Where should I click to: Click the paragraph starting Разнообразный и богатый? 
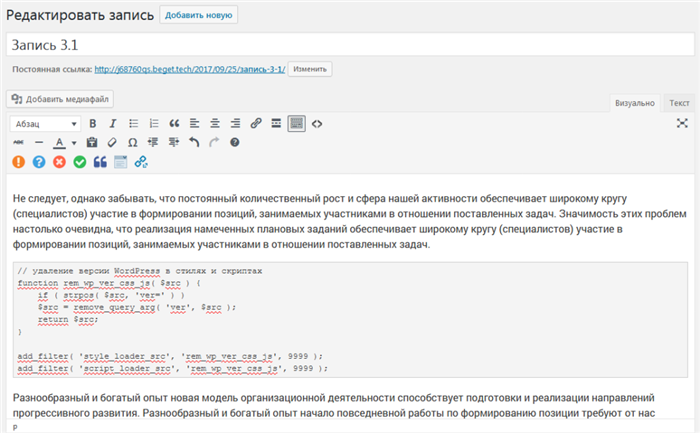[334, 405]
